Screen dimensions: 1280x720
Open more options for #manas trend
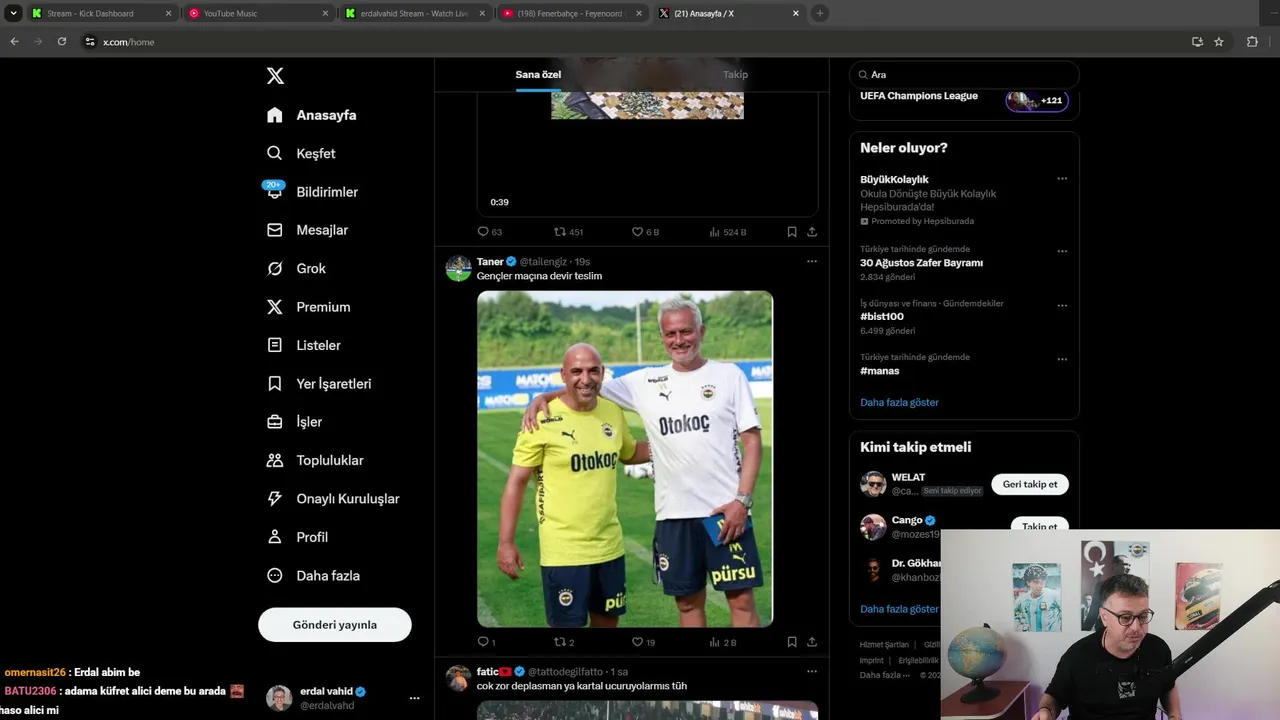pos(1062,359)
